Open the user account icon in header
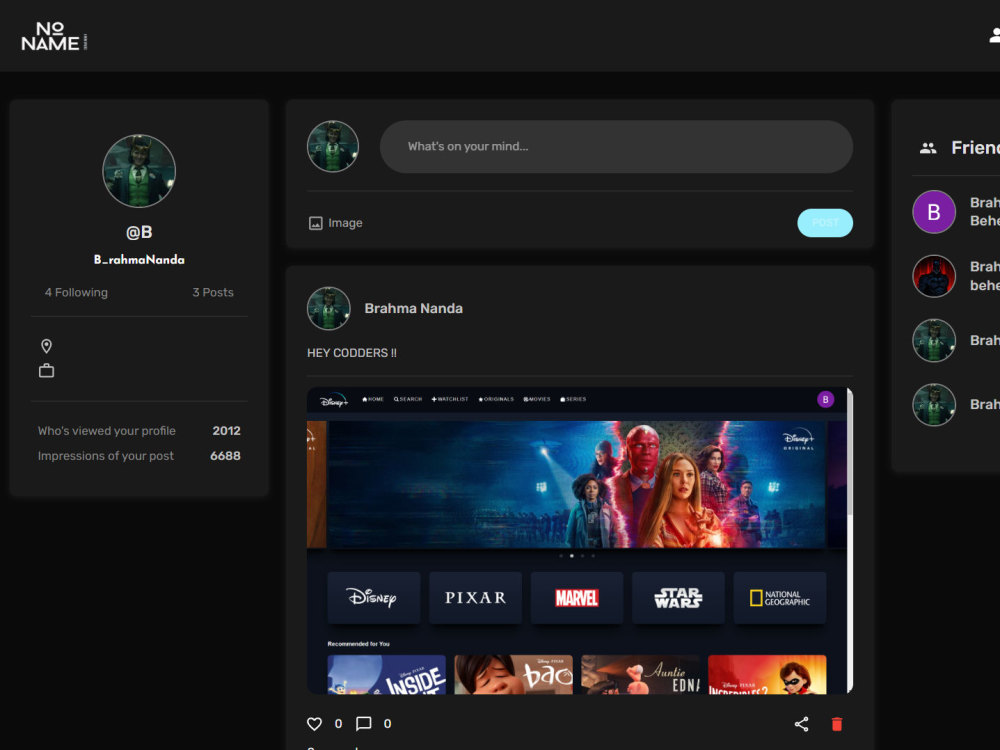Viewport: 1000px width, 750px height. pos(994,36)
